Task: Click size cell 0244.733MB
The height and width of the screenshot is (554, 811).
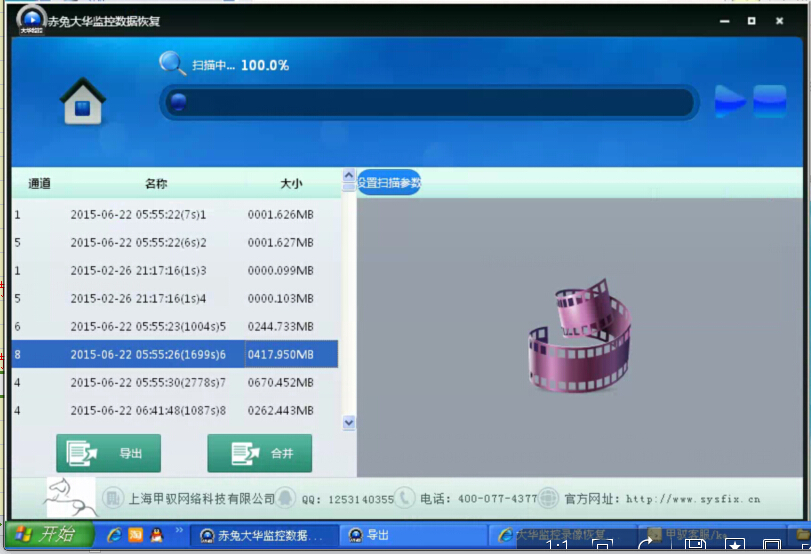Action: [x=280, y=326]
